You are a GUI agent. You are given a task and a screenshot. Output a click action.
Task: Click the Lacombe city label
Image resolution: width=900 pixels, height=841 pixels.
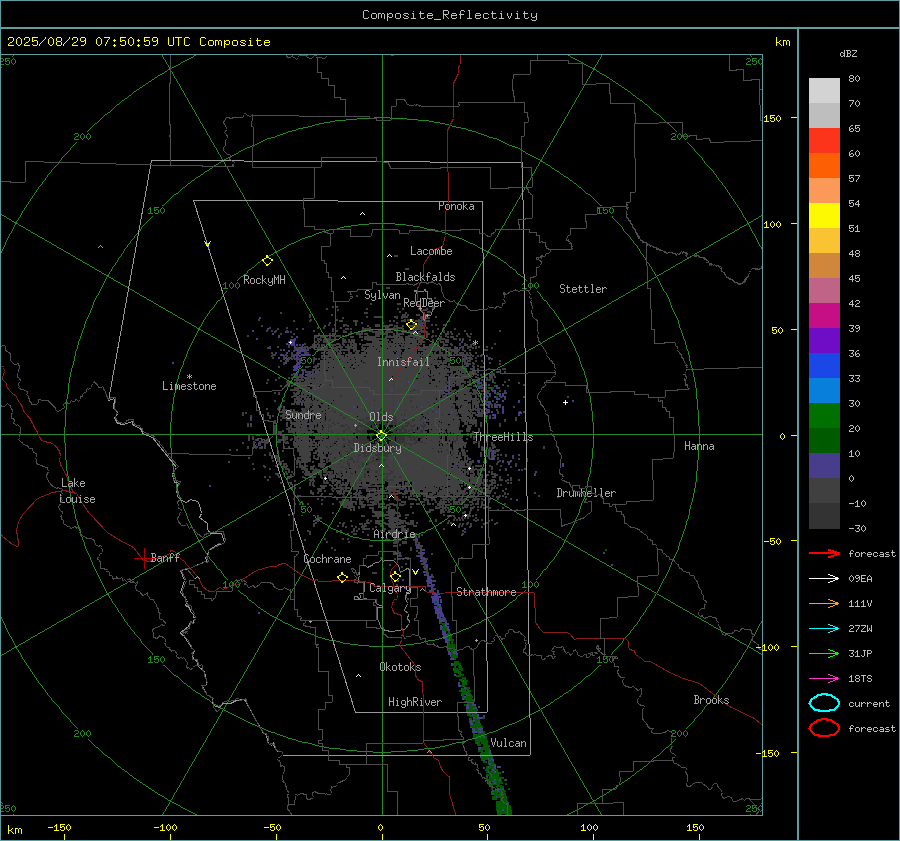[431, 251]
